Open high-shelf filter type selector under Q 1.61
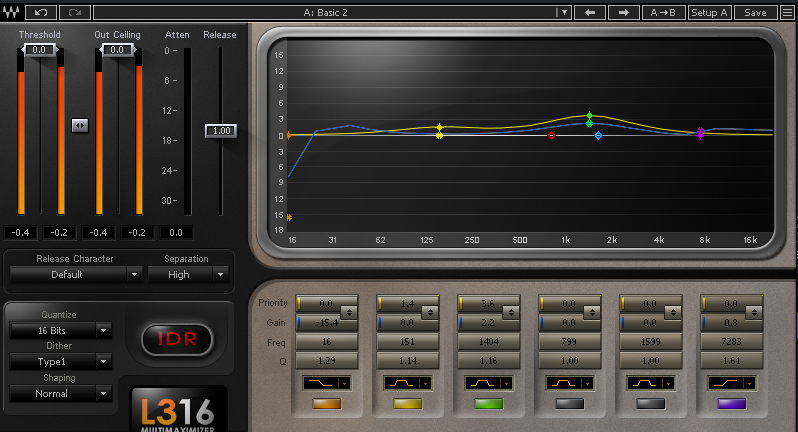 [x=731, y=383]
